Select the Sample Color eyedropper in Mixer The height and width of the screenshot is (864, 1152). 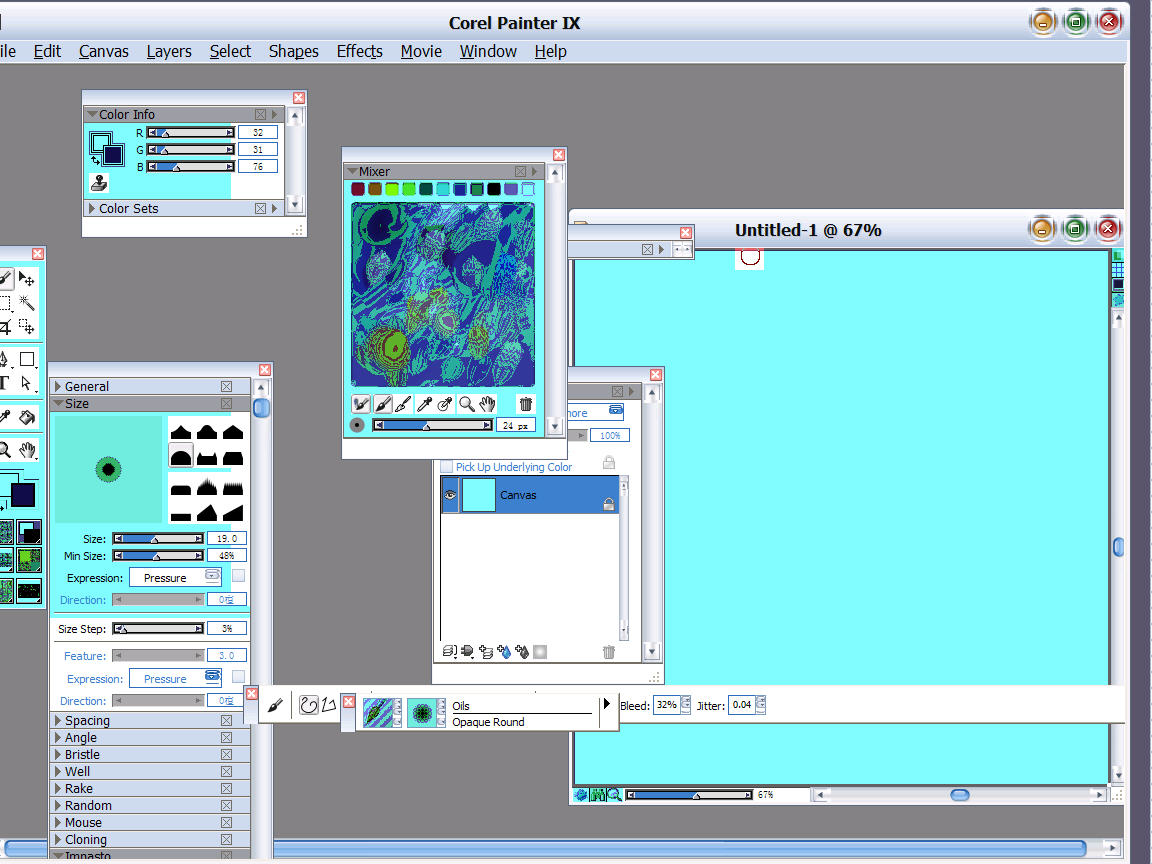click(x=424, y=404)
